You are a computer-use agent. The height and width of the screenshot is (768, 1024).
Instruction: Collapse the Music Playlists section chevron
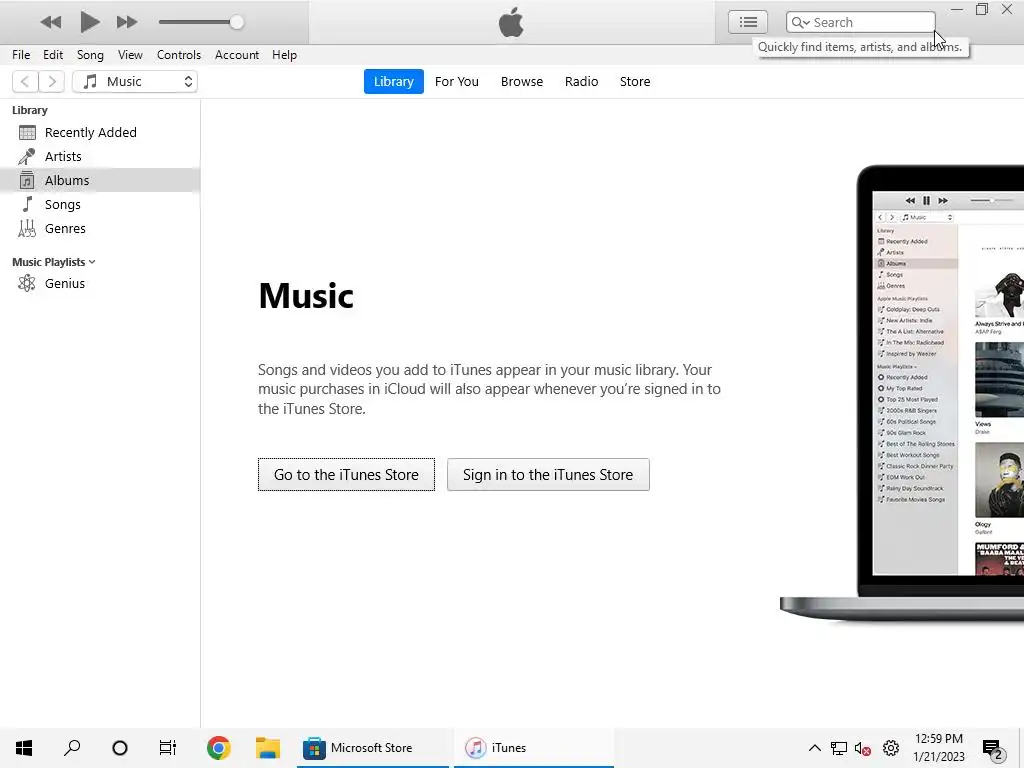(92, 262)
